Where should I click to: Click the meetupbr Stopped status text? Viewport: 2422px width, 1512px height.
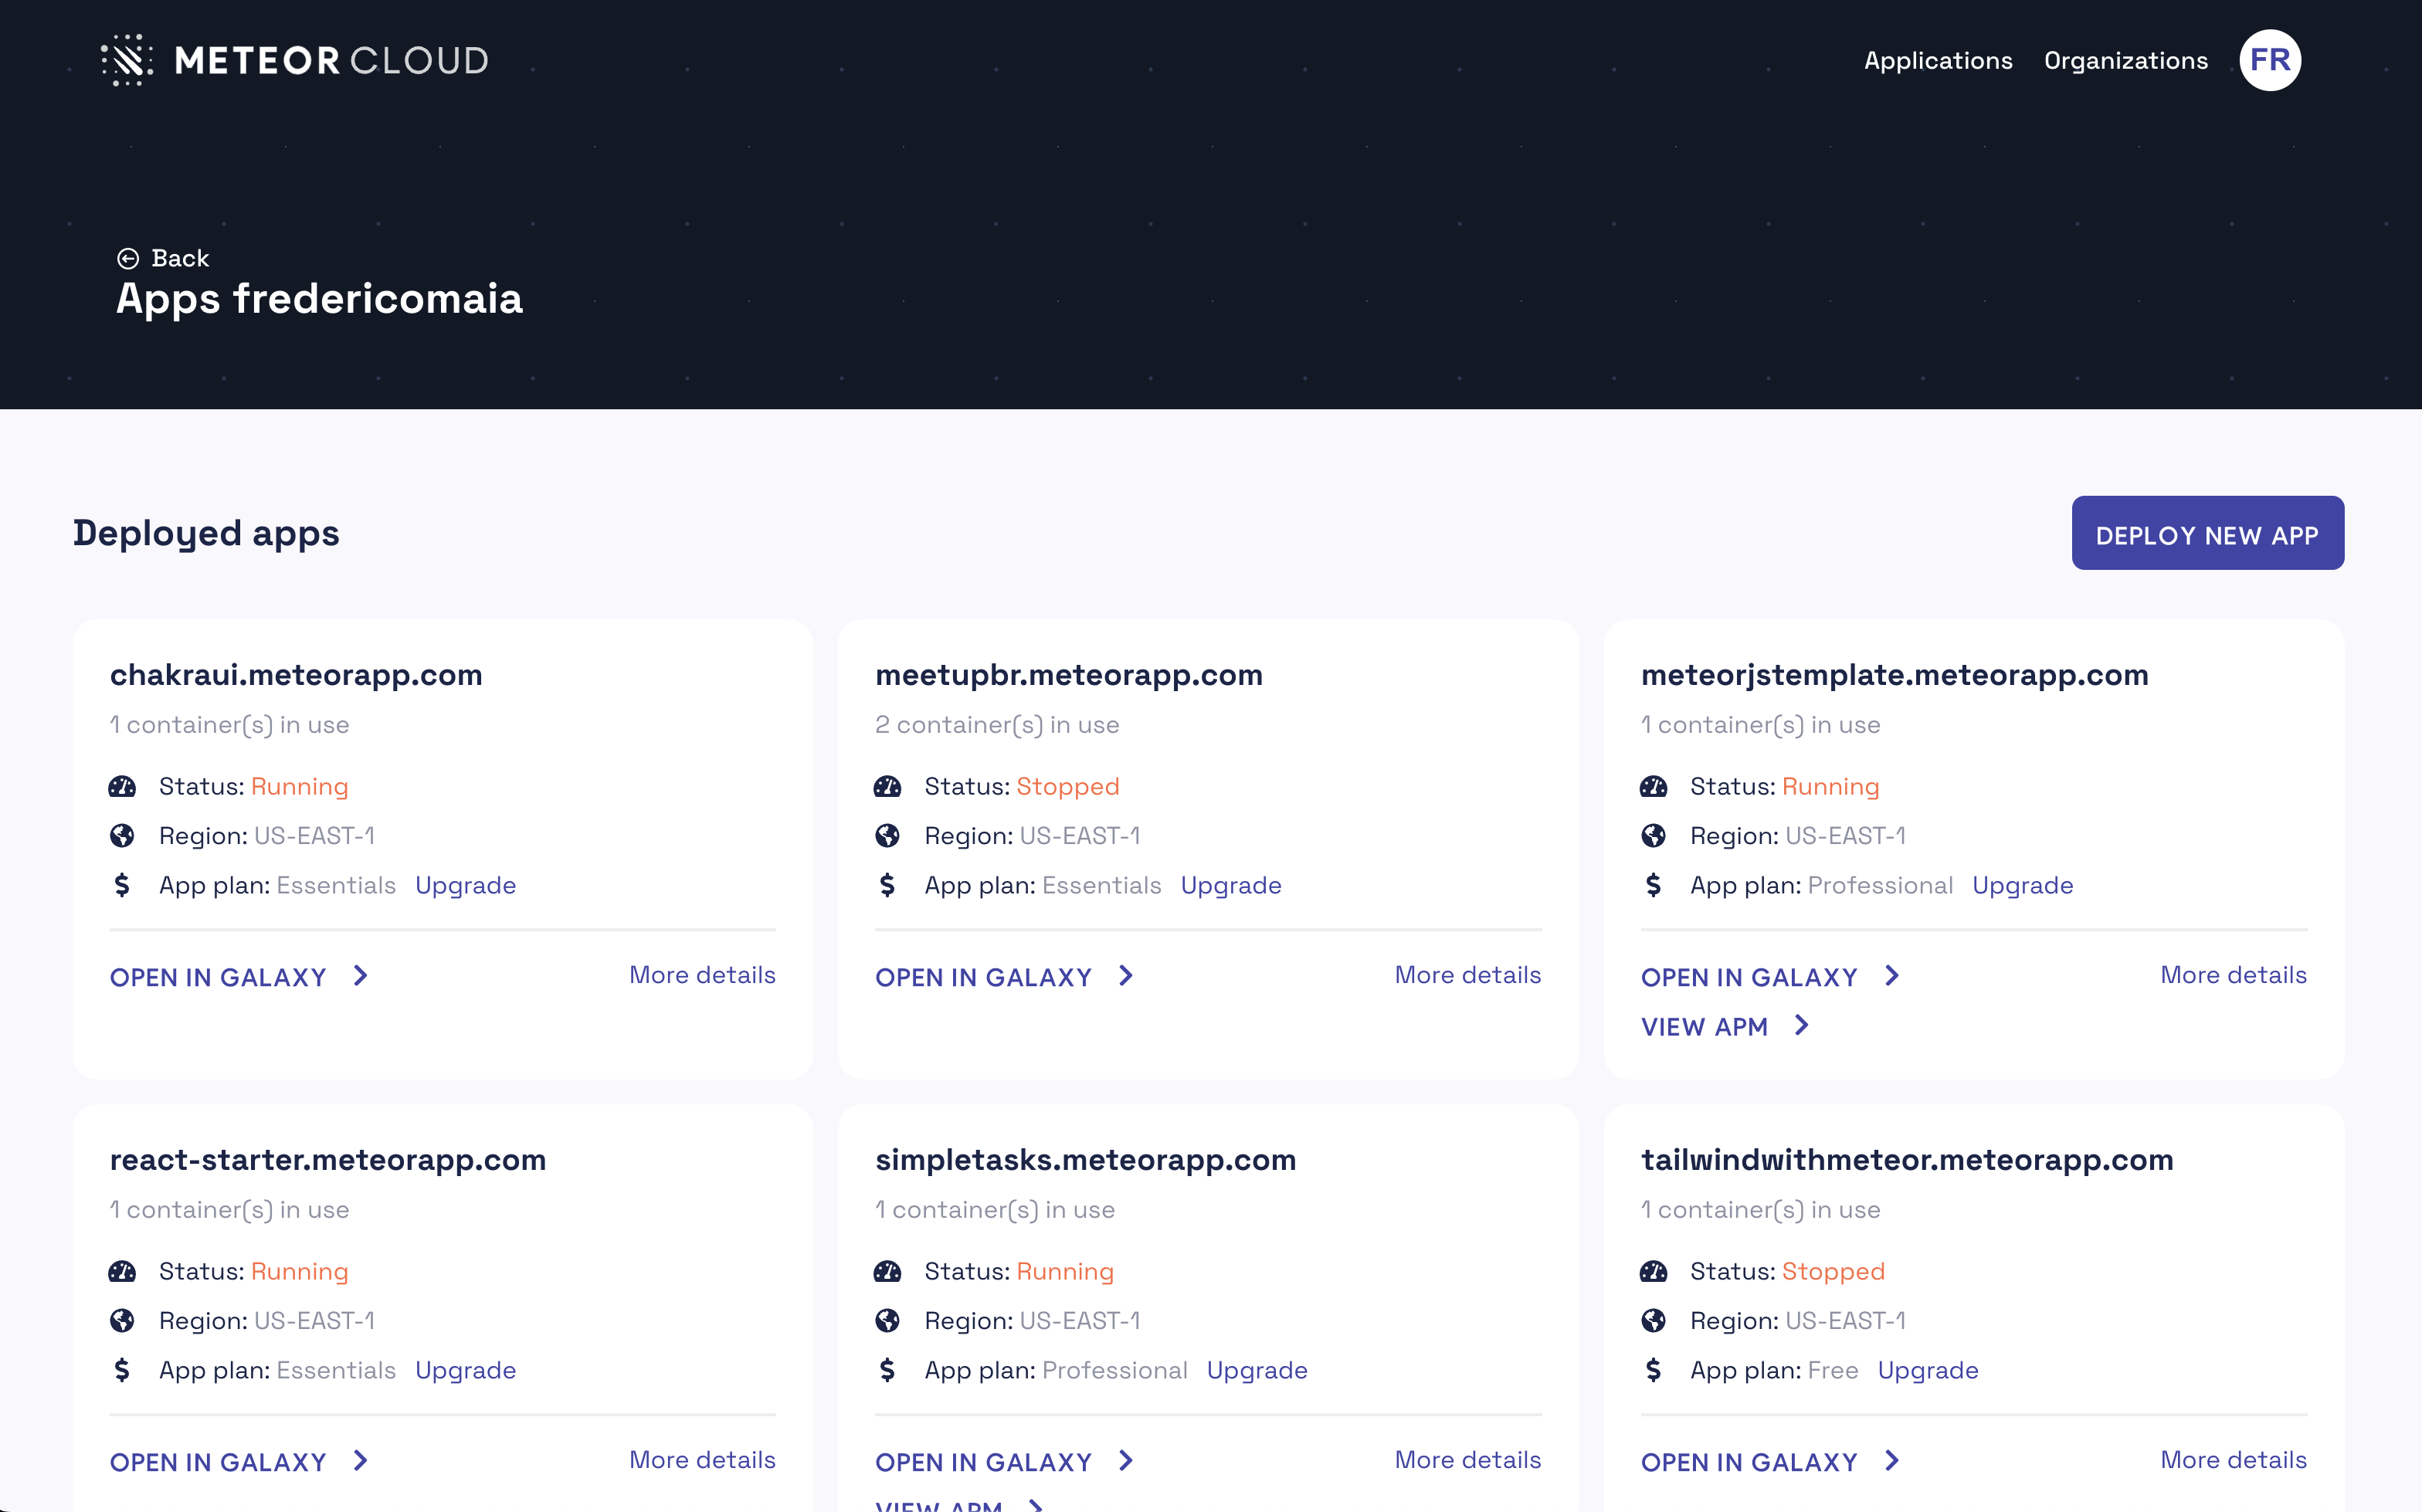pos(1068,787)
